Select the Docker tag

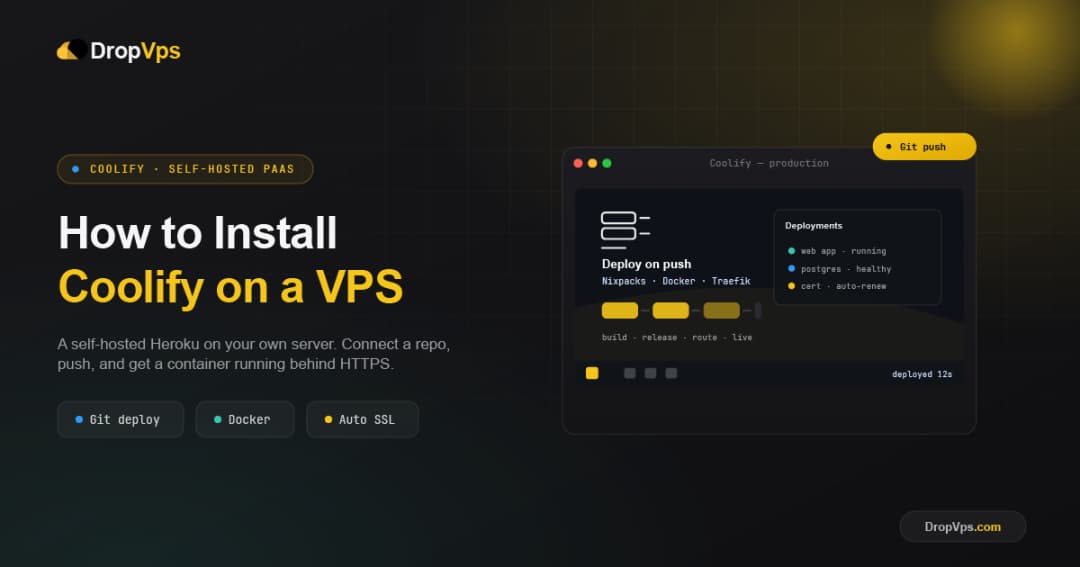[x=245, y=419]
